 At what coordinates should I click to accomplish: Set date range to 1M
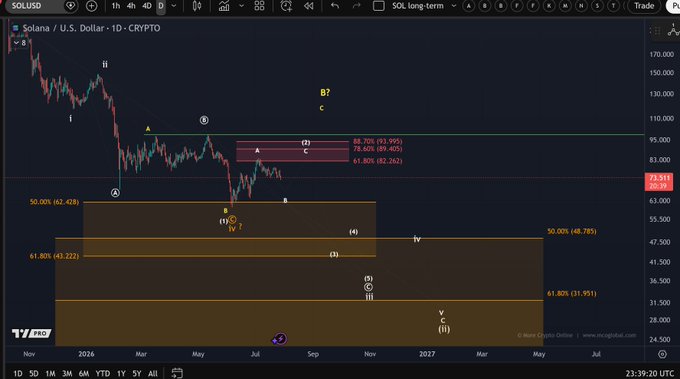[x=50, y=373]
